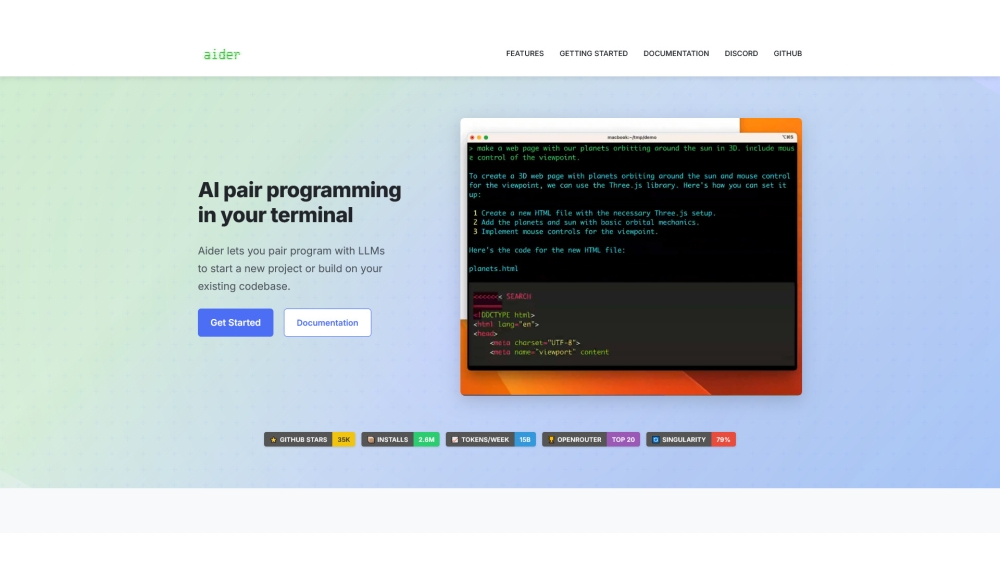Click the outlined Documentation button
This screenshot has width=1000, height=563.
[327, 323]
